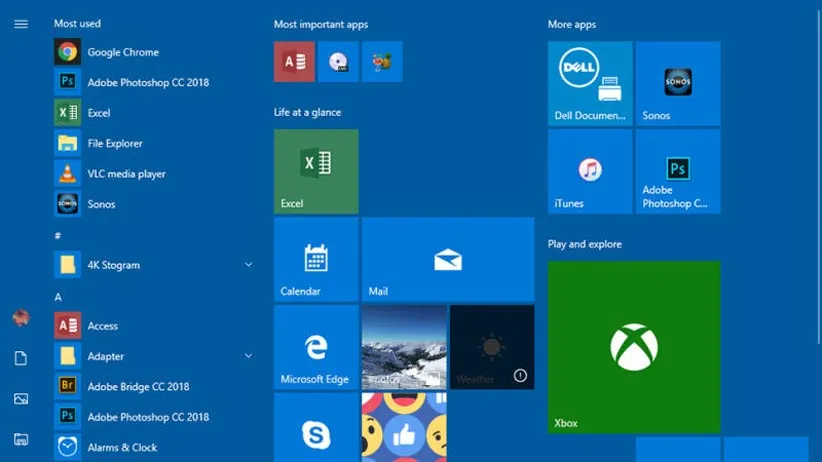822x462 pixels.
Task: Launch the DVD disc app tile
Action: (338, 62)
